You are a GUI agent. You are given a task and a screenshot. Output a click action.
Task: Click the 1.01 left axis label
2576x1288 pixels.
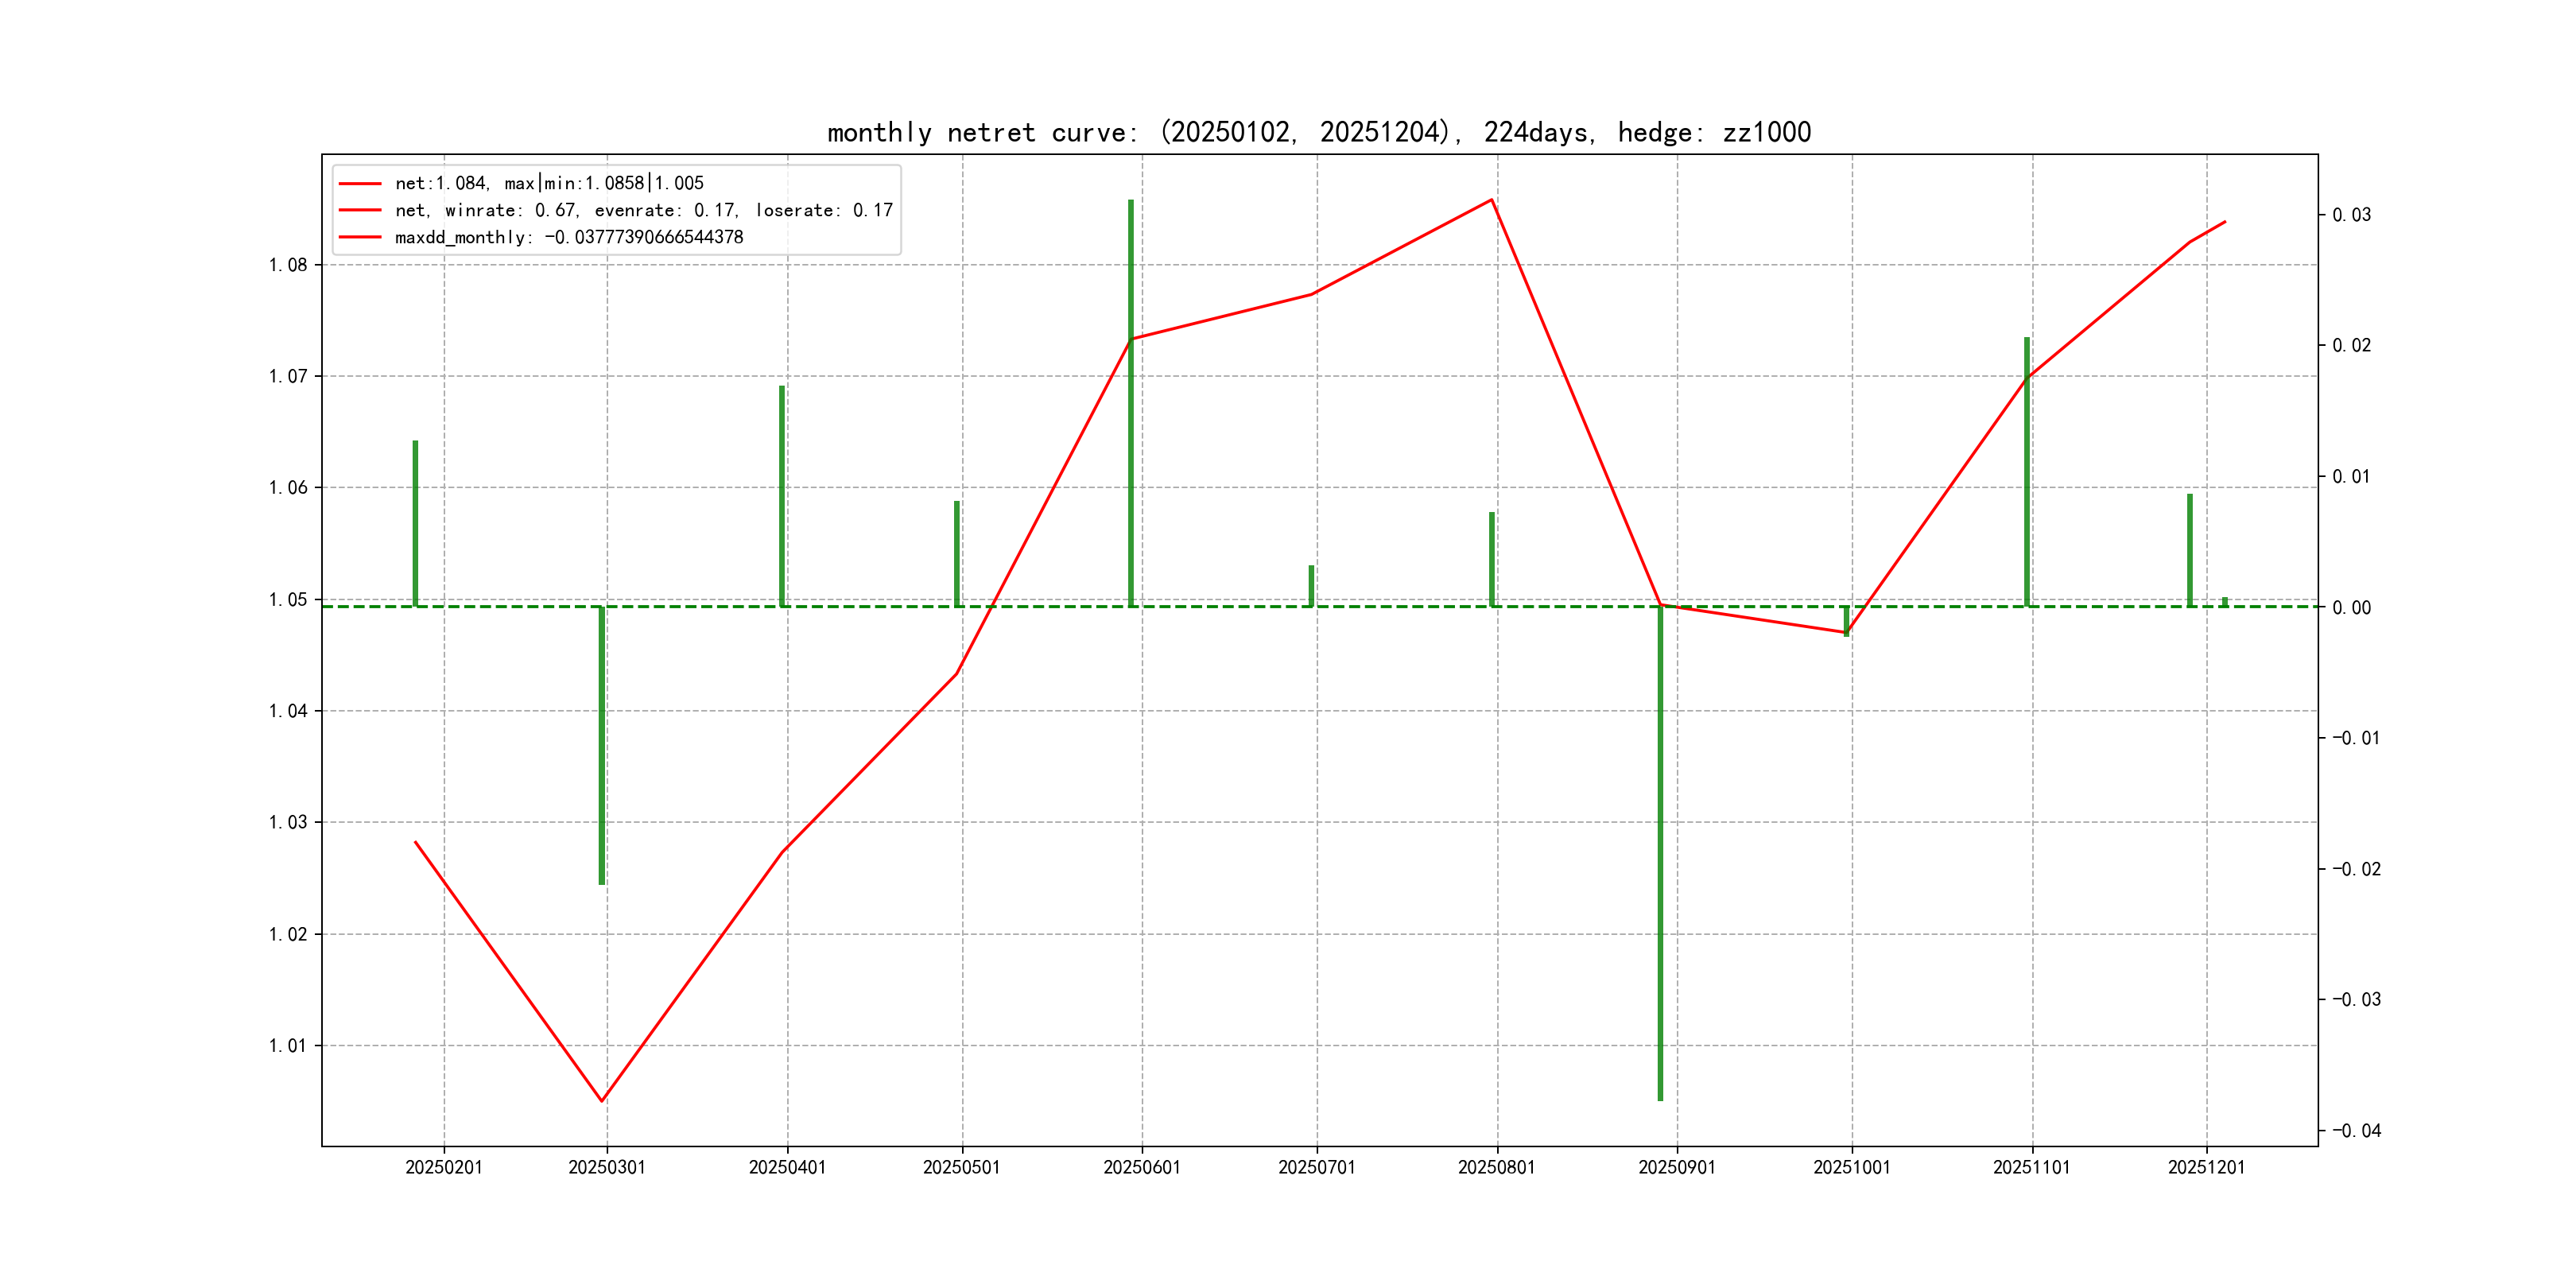coord(288,1046)
